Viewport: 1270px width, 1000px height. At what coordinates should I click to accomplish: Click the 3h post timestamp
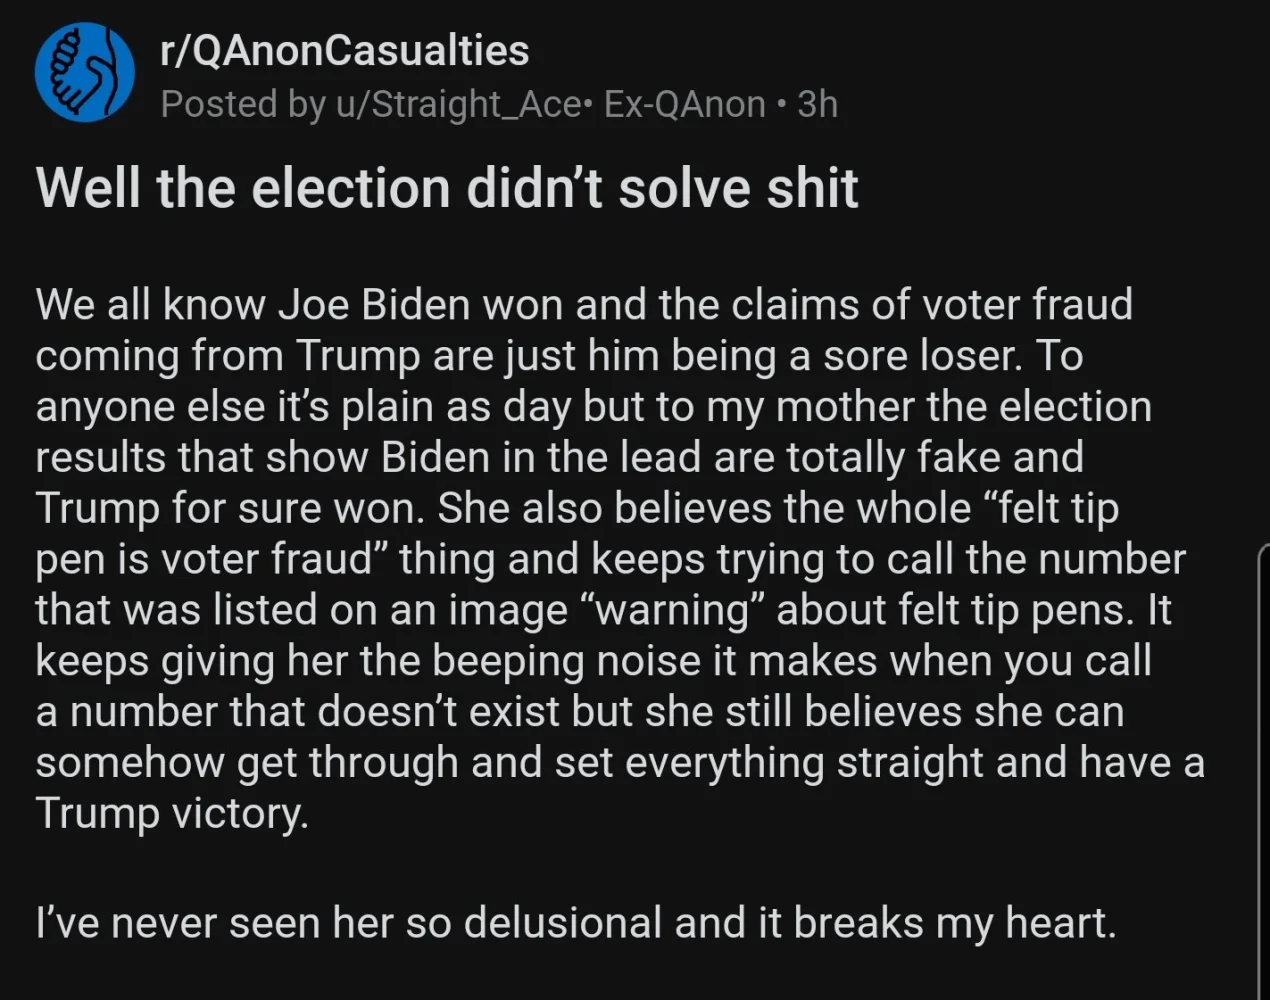coord(817,104)
